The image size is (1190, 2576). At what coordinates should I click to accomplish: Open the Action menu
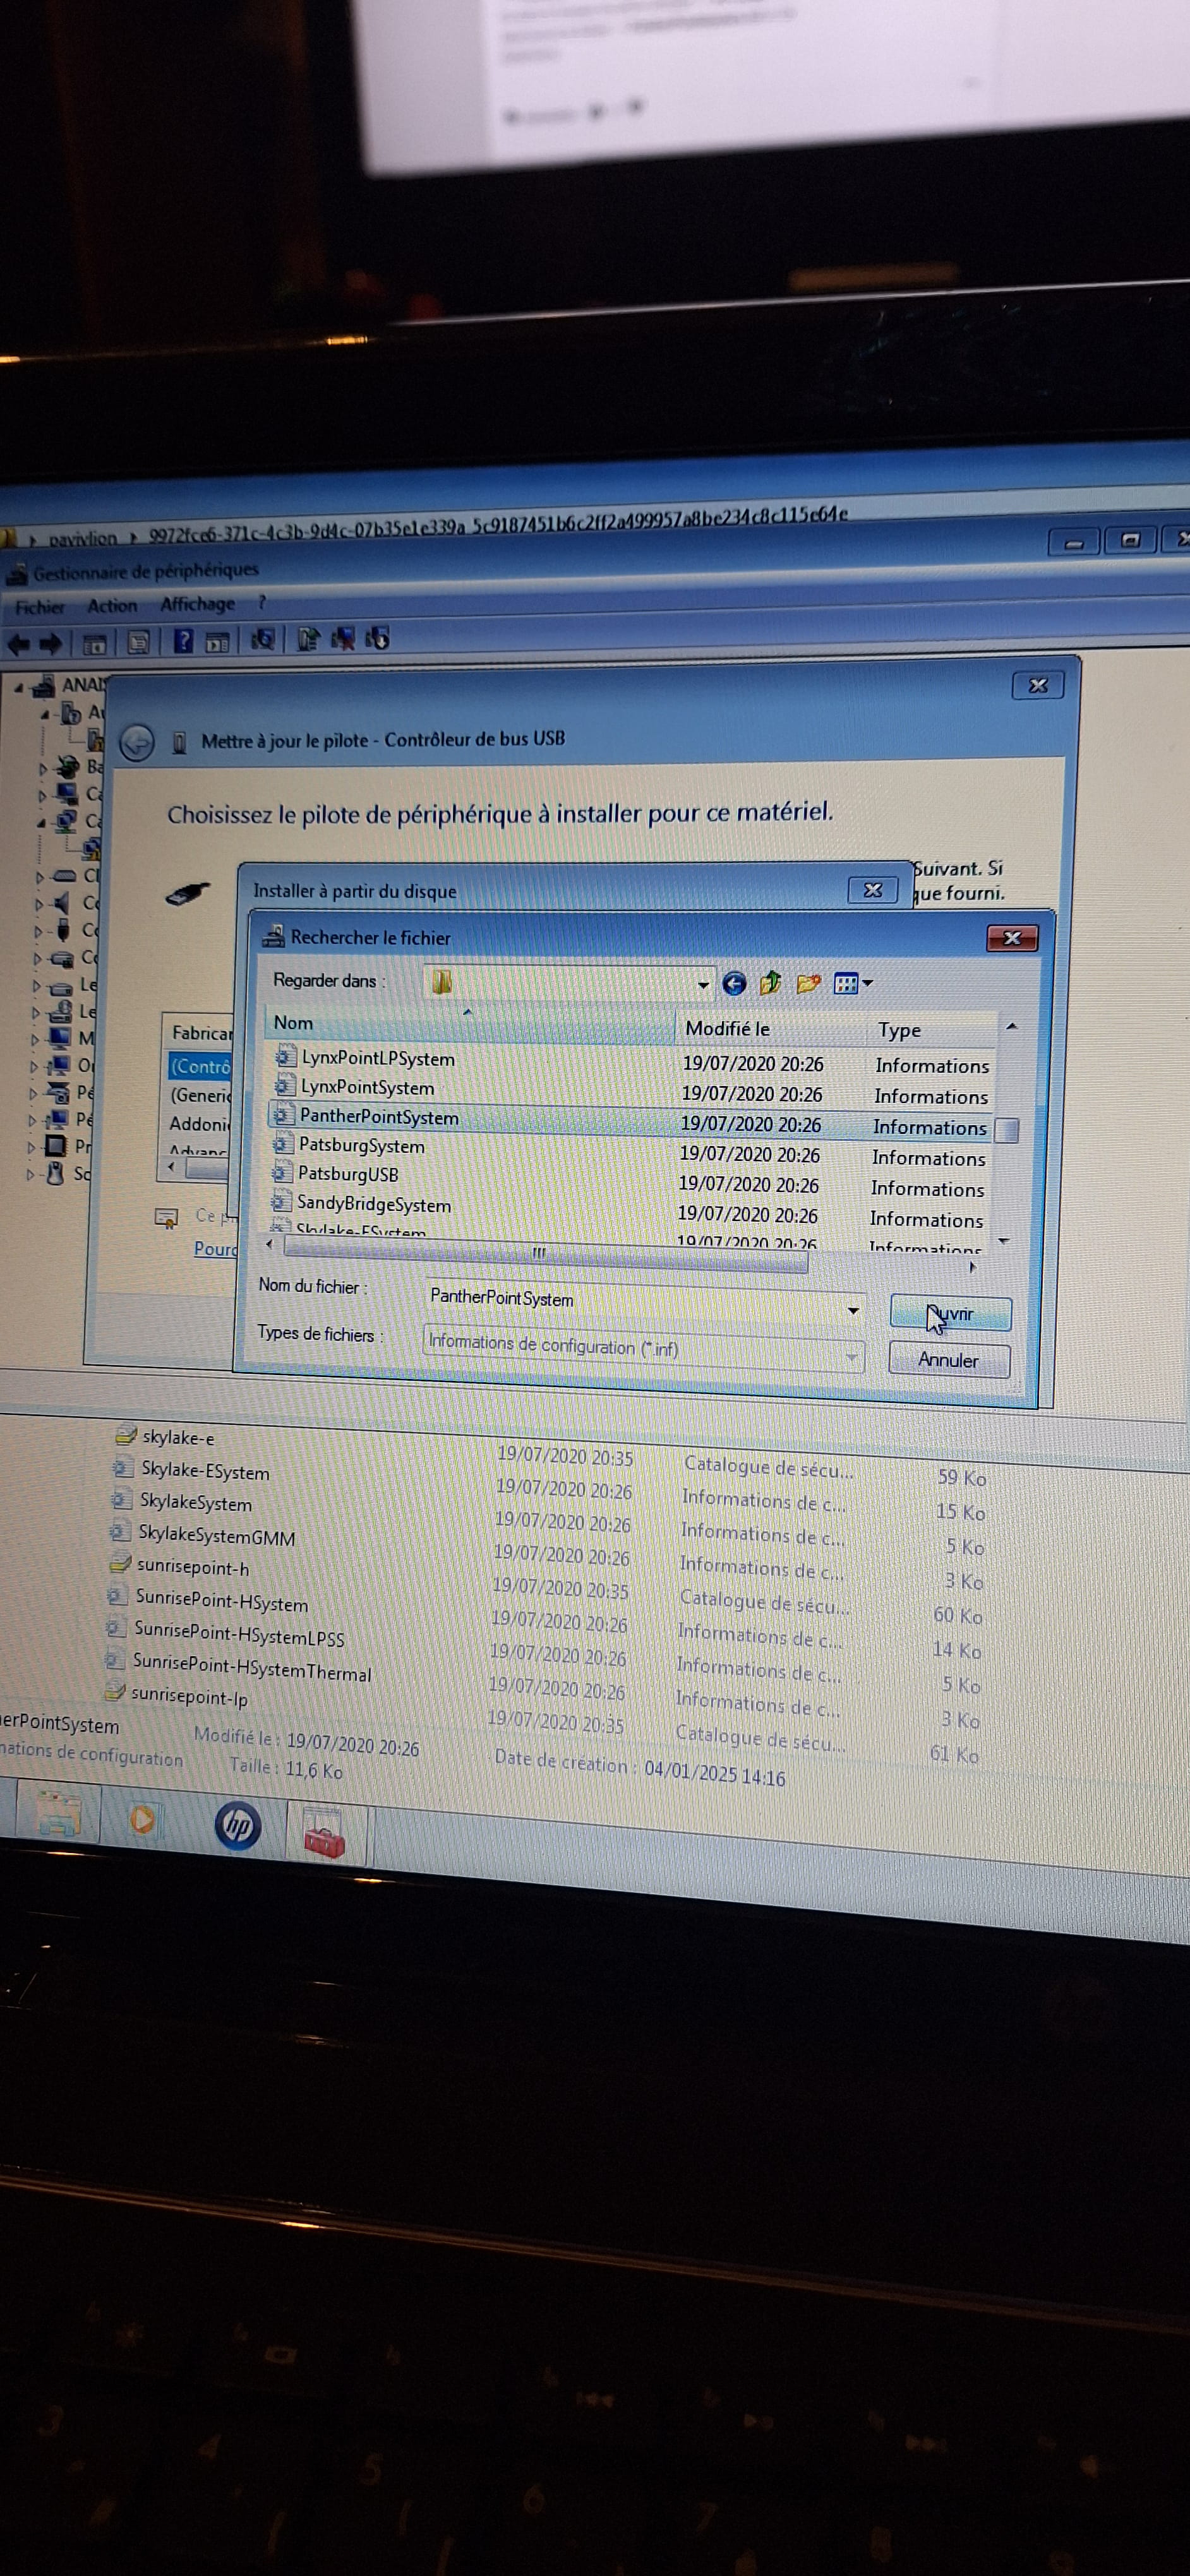point(112,605)
